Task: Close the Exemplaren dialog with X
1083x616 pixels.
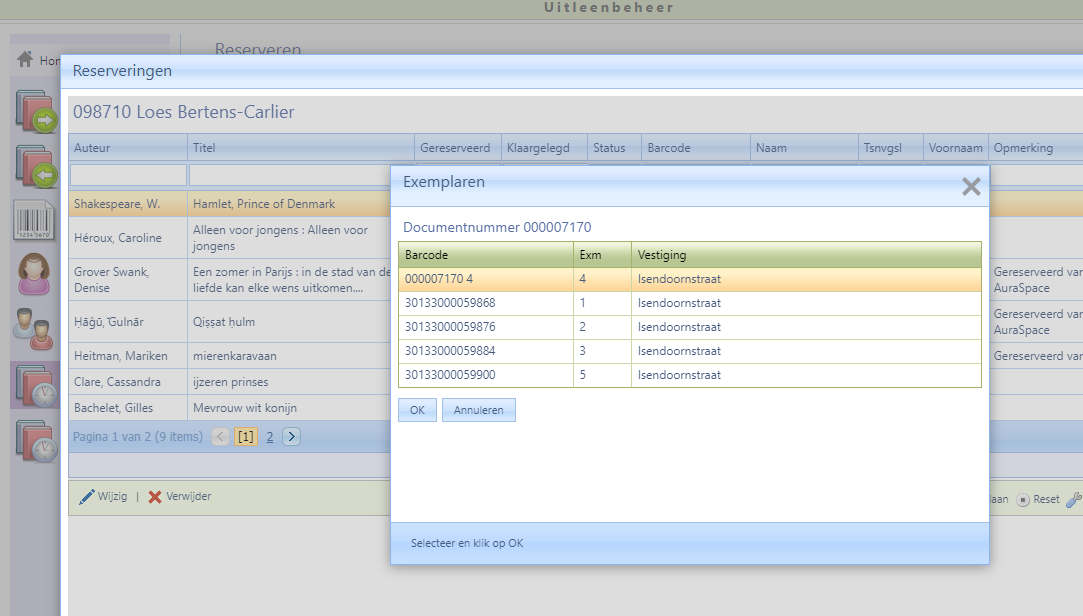Action: [970, 187]
